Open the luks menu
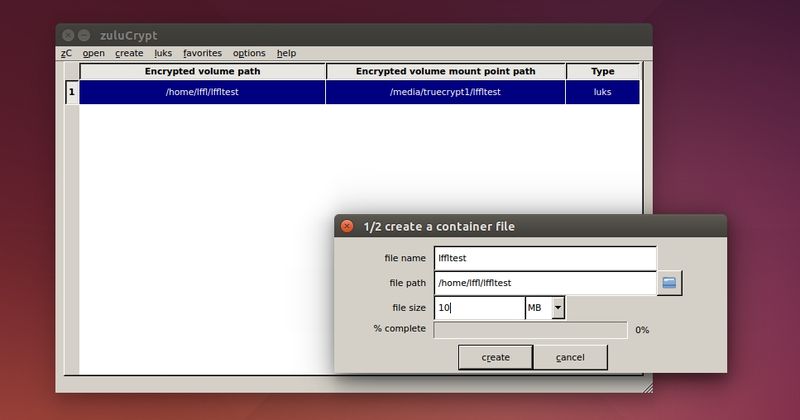800x420 pixels. pos(163,53)
